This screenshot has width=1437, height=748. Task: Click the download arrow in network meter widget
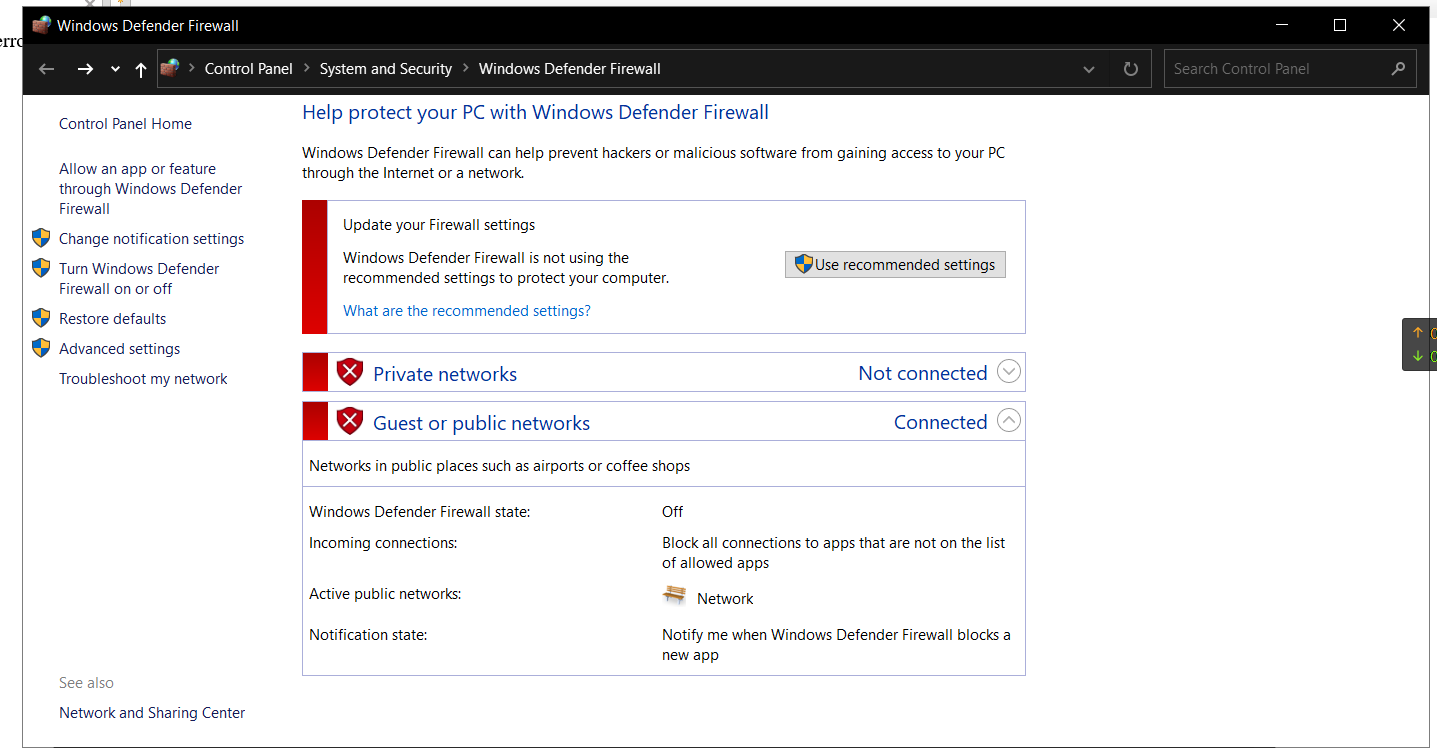click(x=1417, y=356)
